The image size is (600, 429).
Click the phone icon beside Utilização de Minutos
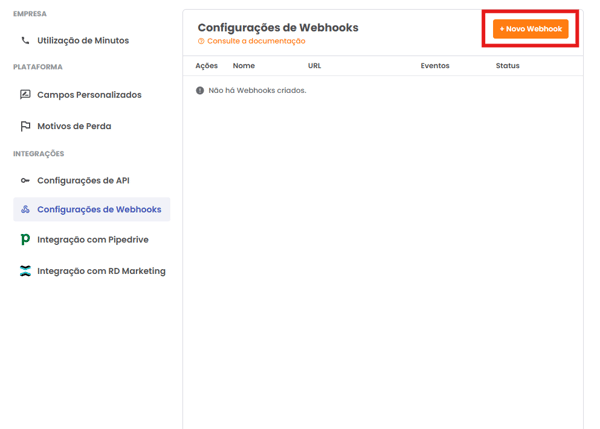click(x=25, y=40)
